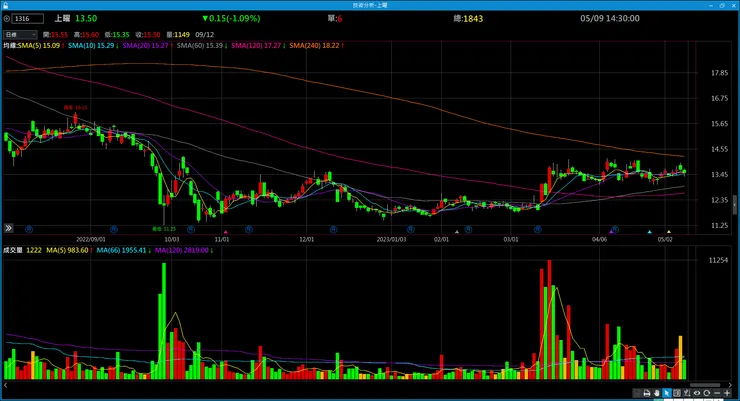
Task: Select the arrow pointer tool
Action: coord(667,393)
